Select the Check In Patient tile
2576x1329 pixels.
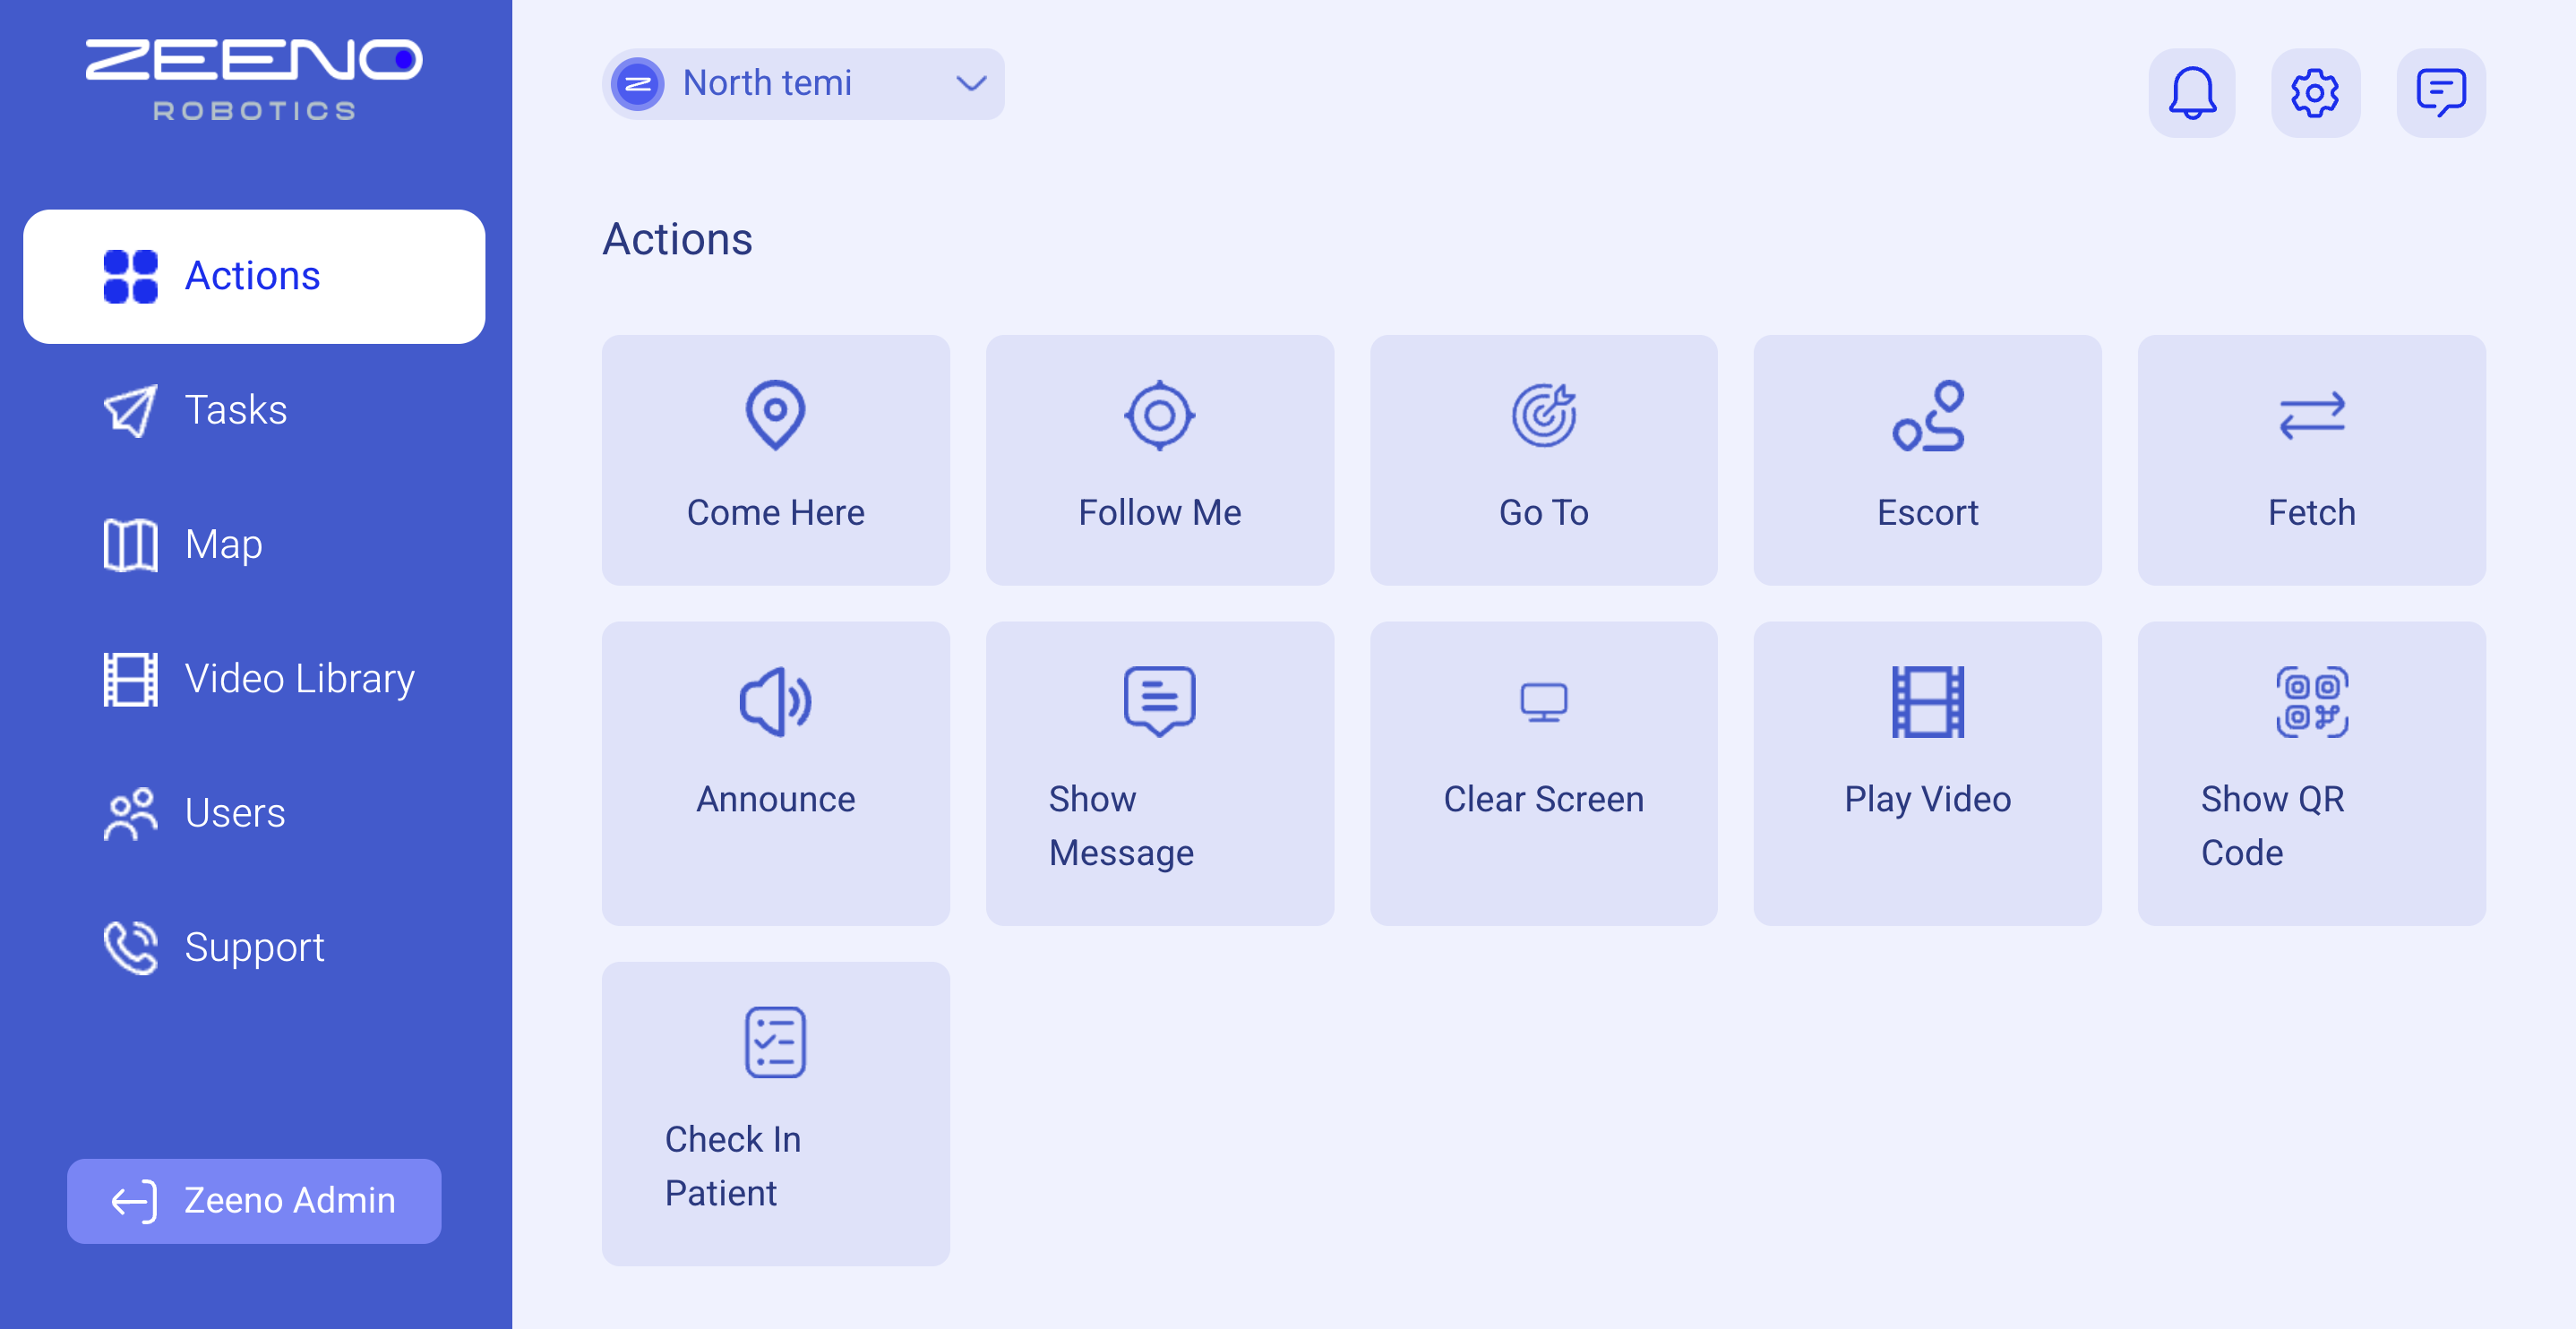(x=775, y=1113)
